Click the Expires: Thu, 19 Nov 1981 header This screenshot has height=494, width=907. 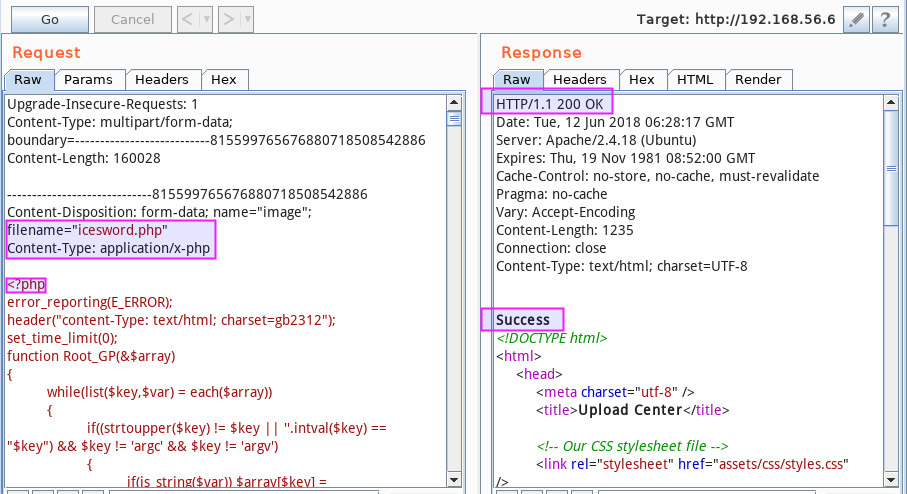click(626, 158)
